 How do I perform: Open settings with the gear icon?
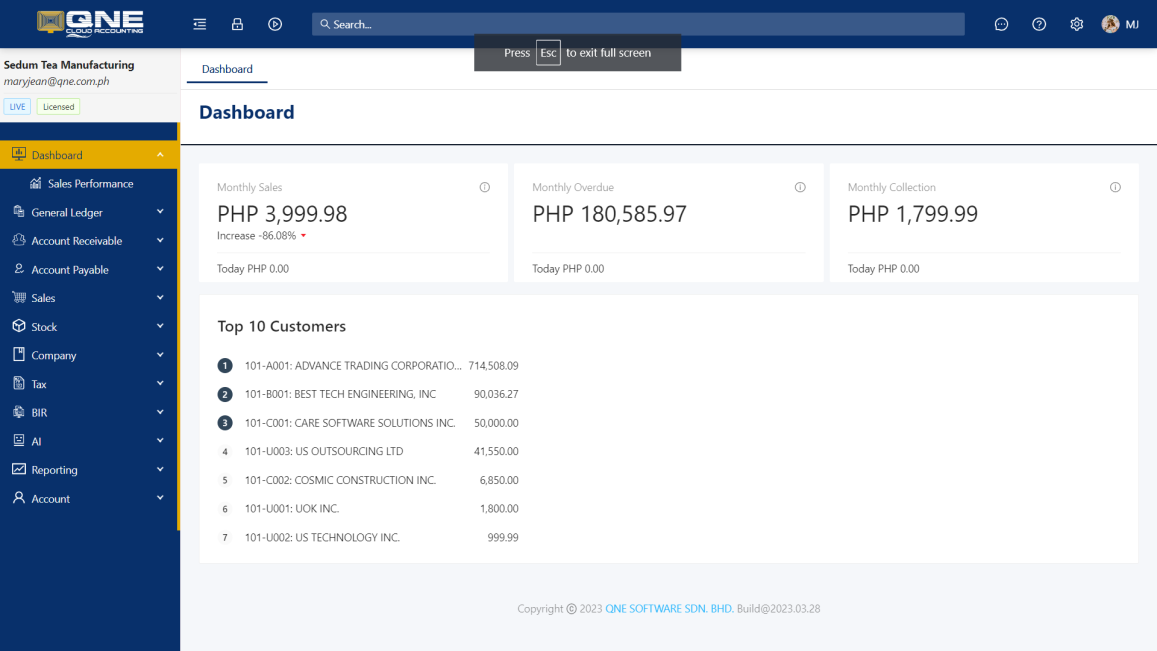click(1077, 24)
